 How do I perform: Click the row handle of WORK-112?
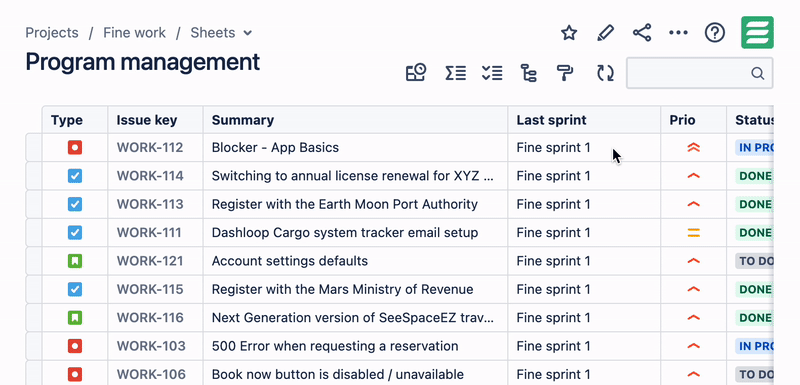[x=34, y=148]
